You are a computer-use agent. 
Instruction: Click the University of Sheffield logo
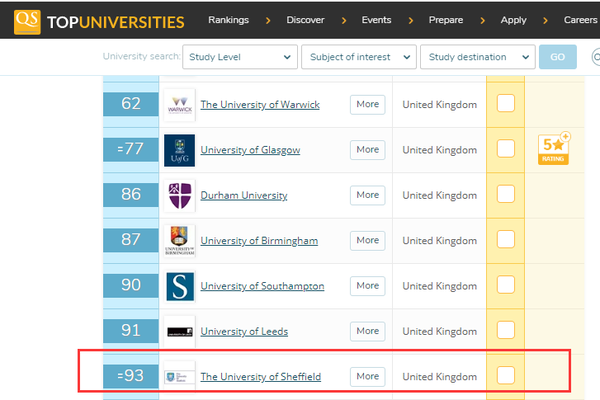click(x=179, y=377)
